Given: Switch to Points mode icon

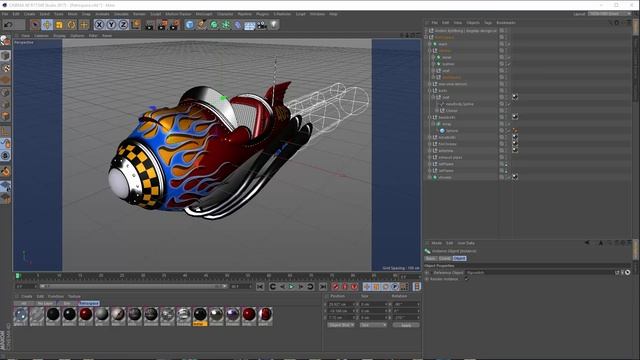Looking at the screenshot, I should tap(5, 92).
